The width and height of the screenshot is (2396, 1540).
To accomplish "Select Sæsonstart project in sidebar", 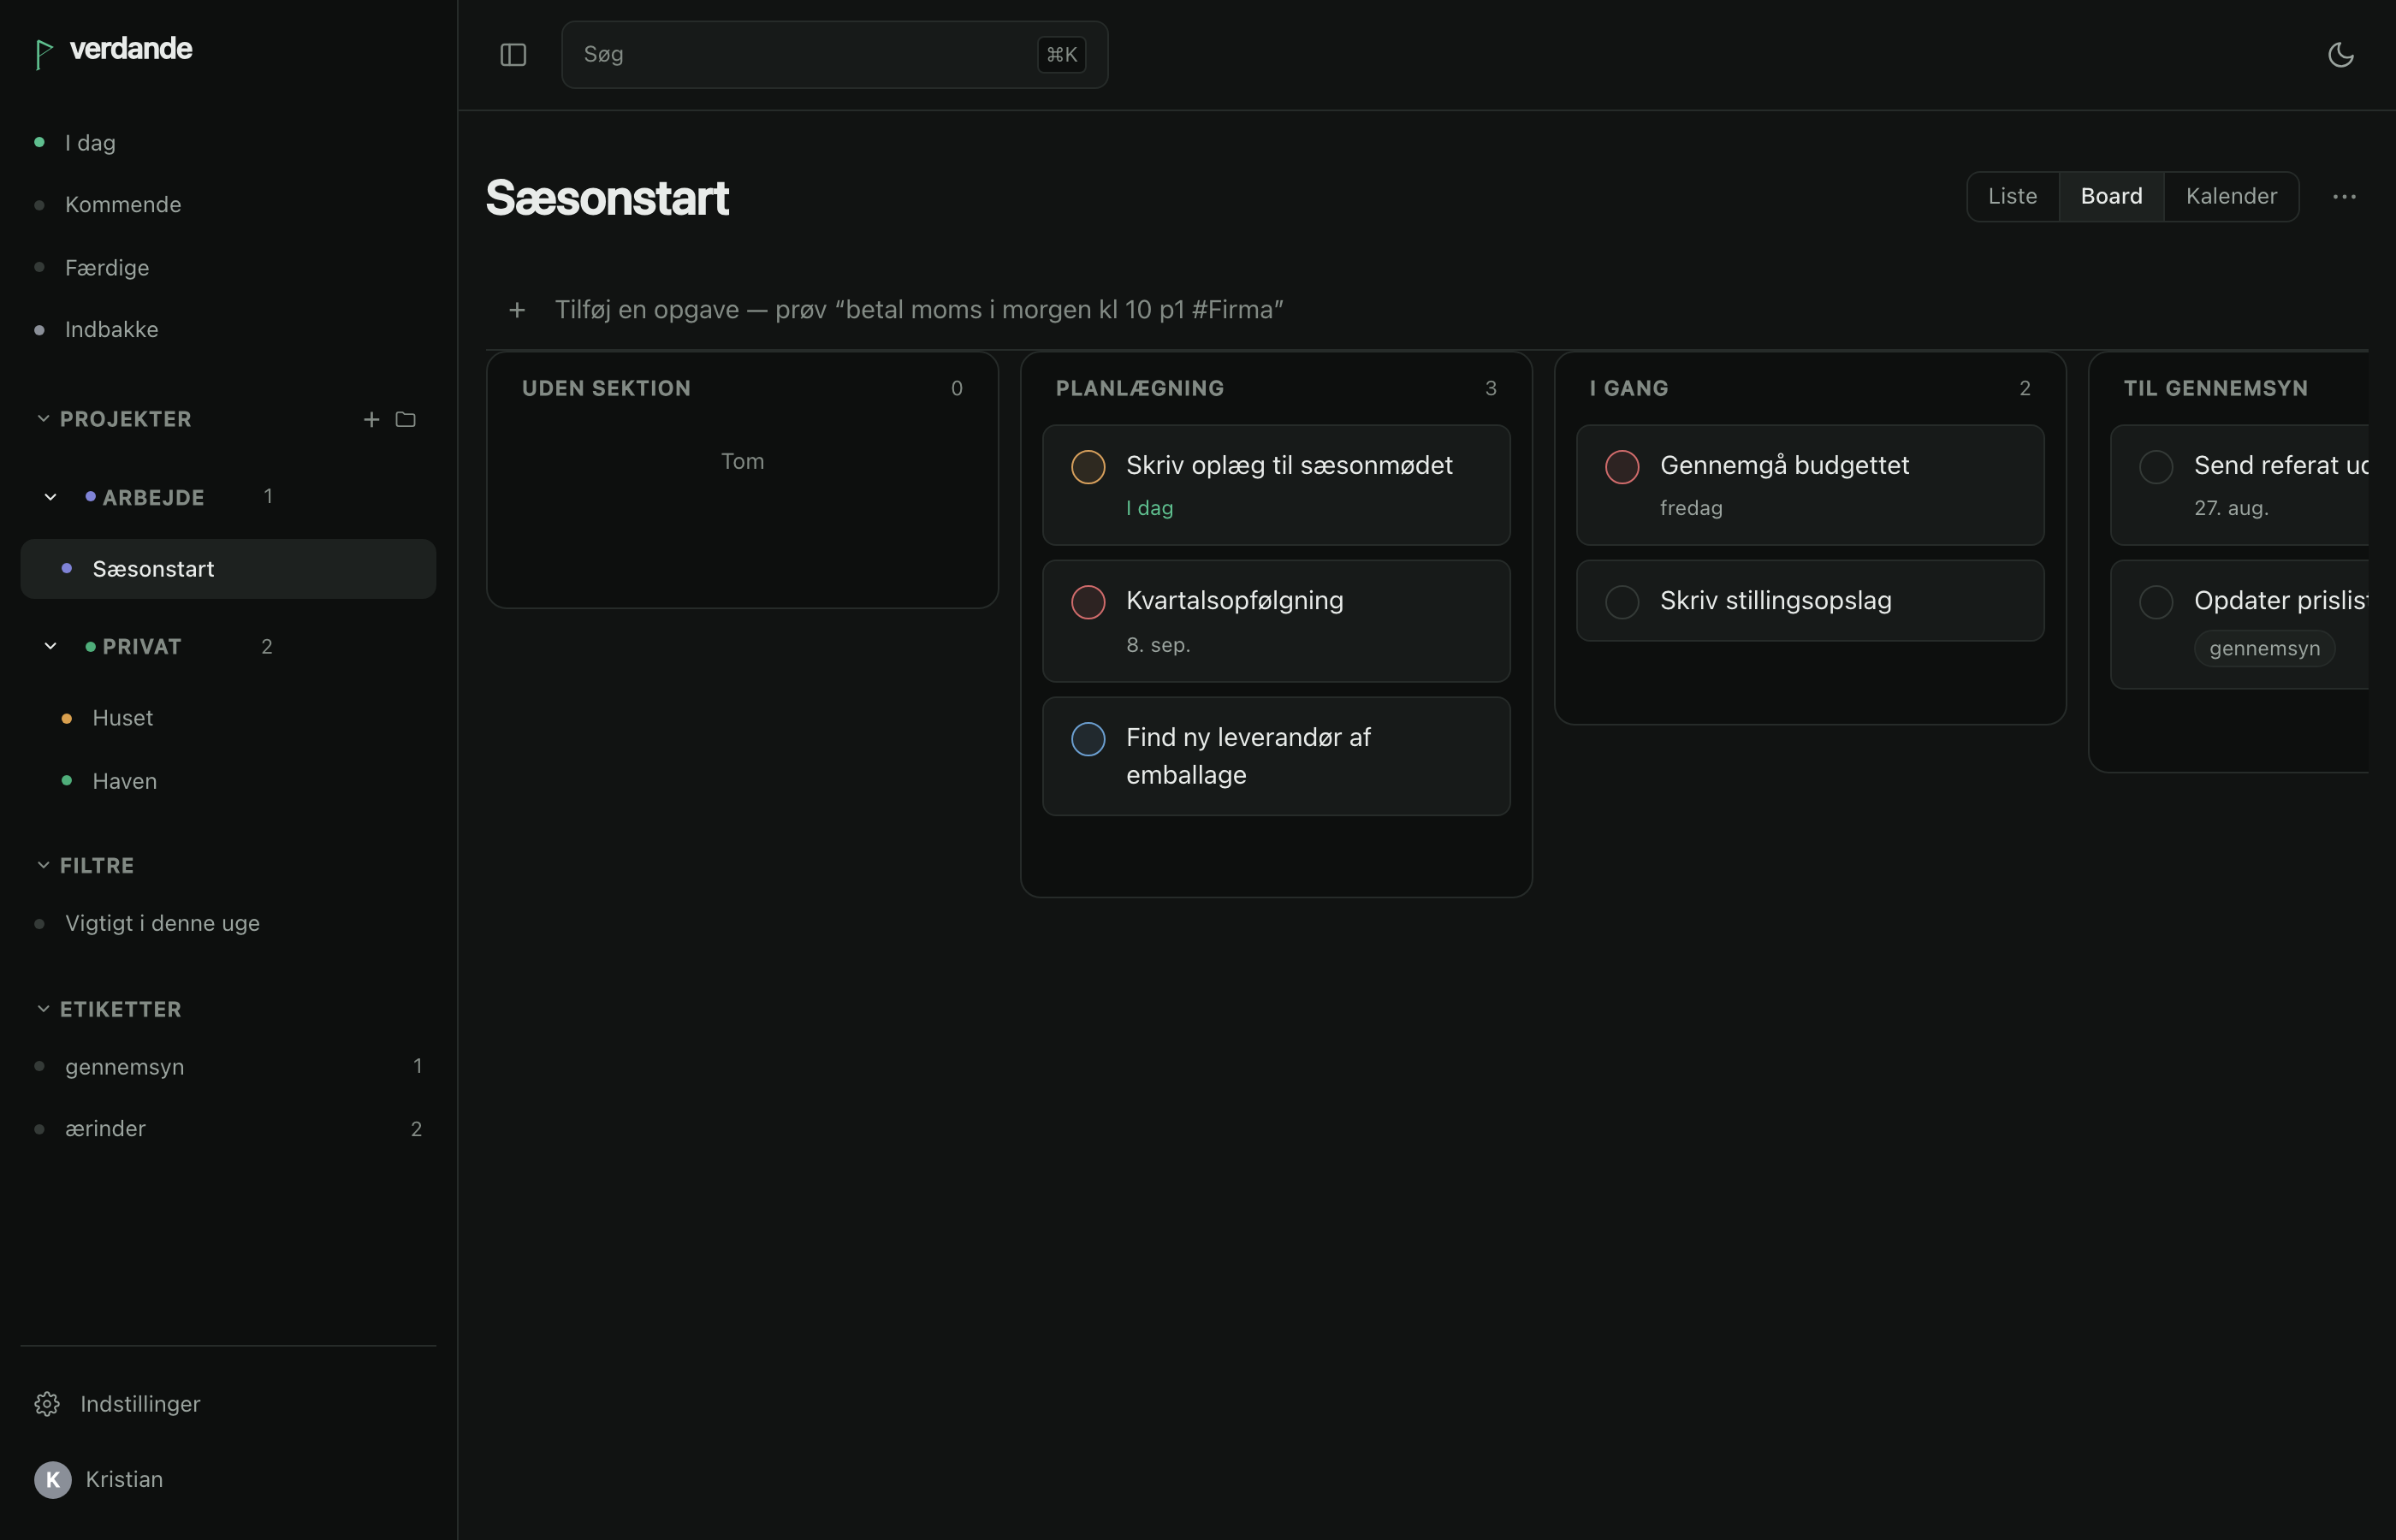I will (228, 569).
